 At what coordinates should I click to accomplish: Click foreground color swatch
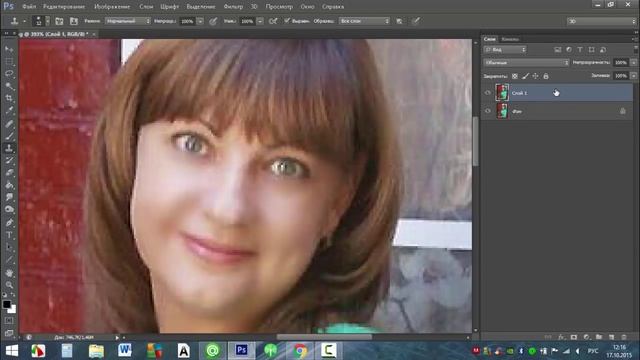point(7,304)
